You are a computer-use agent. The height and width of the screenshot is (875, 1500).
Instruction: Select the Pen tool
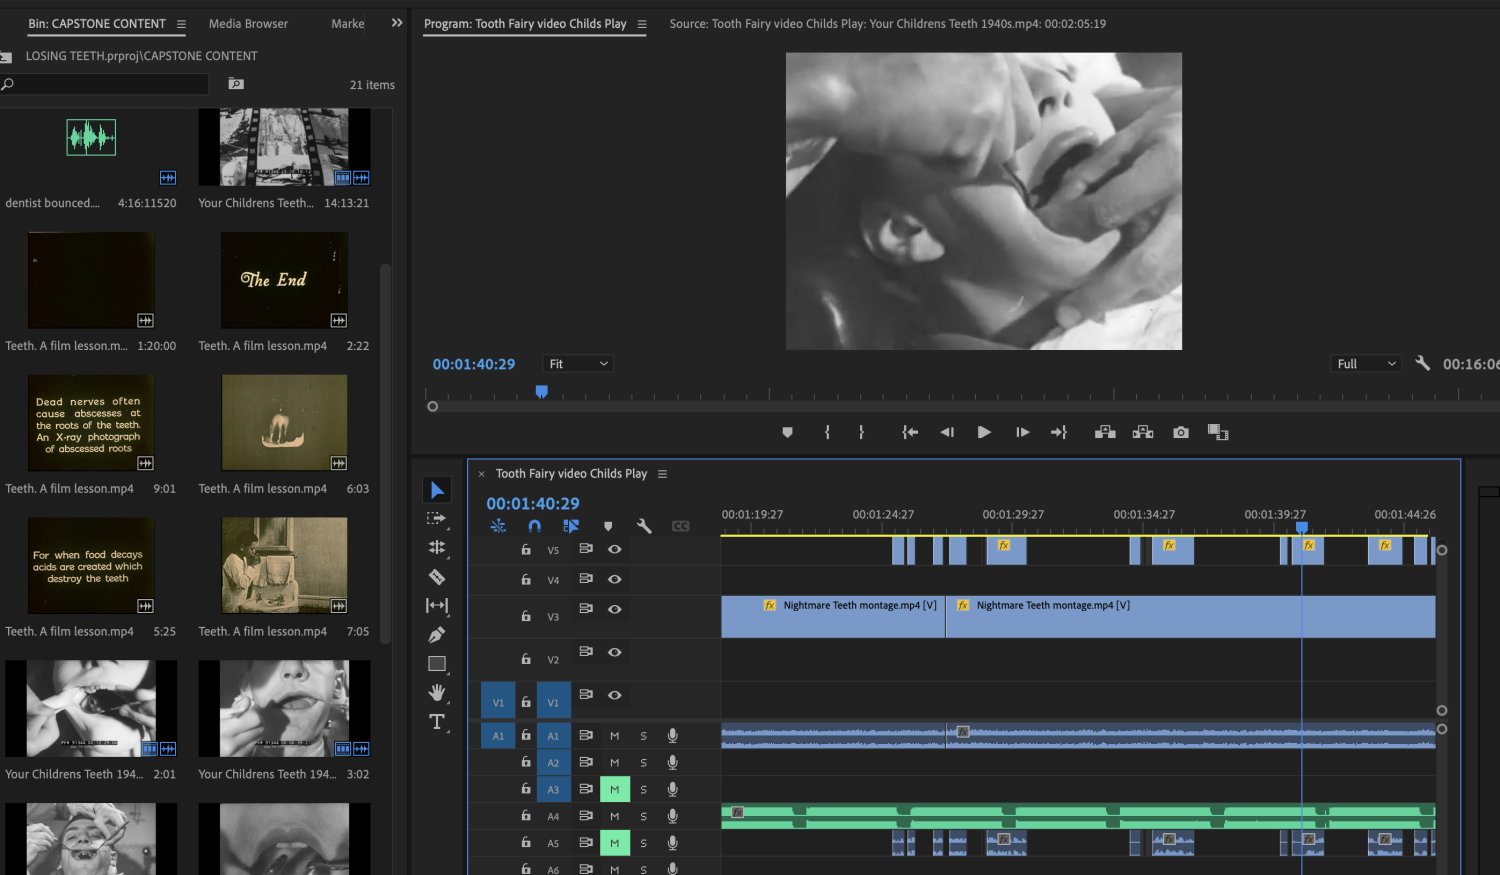(437, 634)
